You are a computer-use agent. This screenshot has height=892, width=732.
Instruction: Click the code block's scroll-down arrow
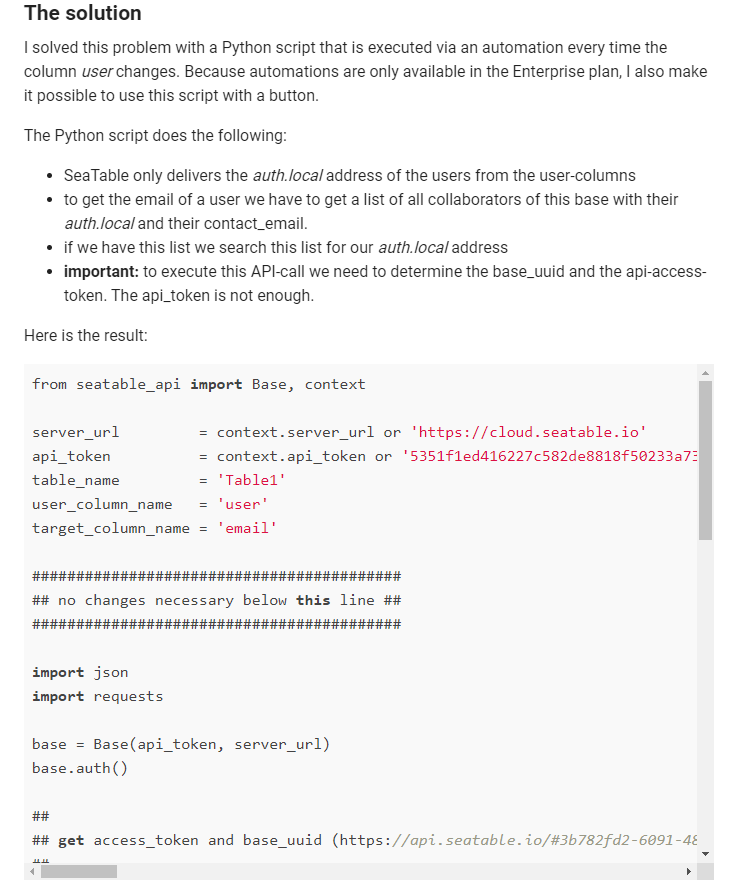tap(705, 854)
